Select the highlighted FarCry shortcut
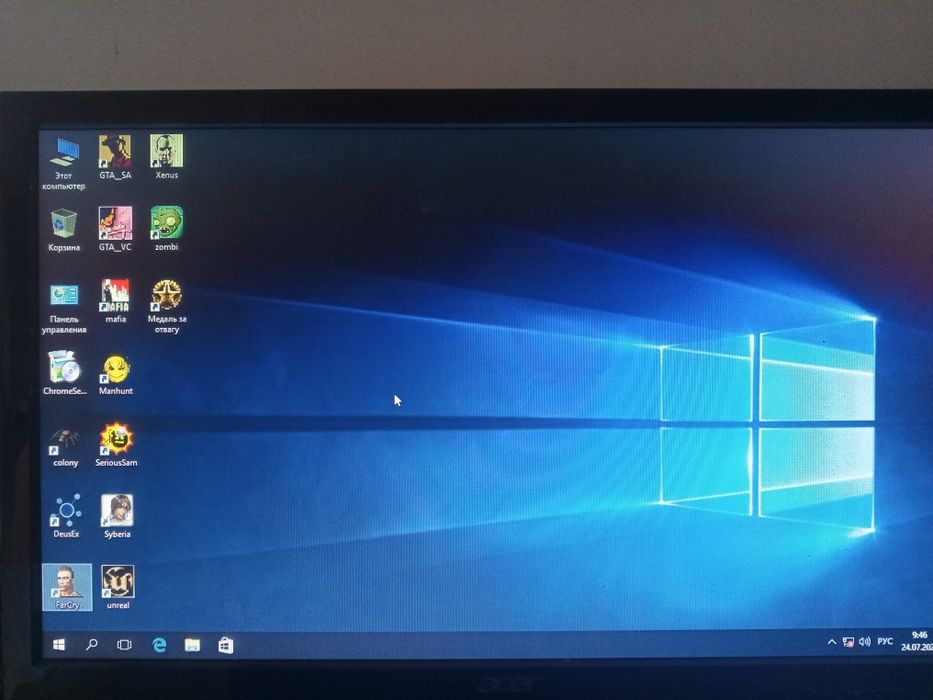The height and width of the screenshot is (700, 933). pos(67,587)
